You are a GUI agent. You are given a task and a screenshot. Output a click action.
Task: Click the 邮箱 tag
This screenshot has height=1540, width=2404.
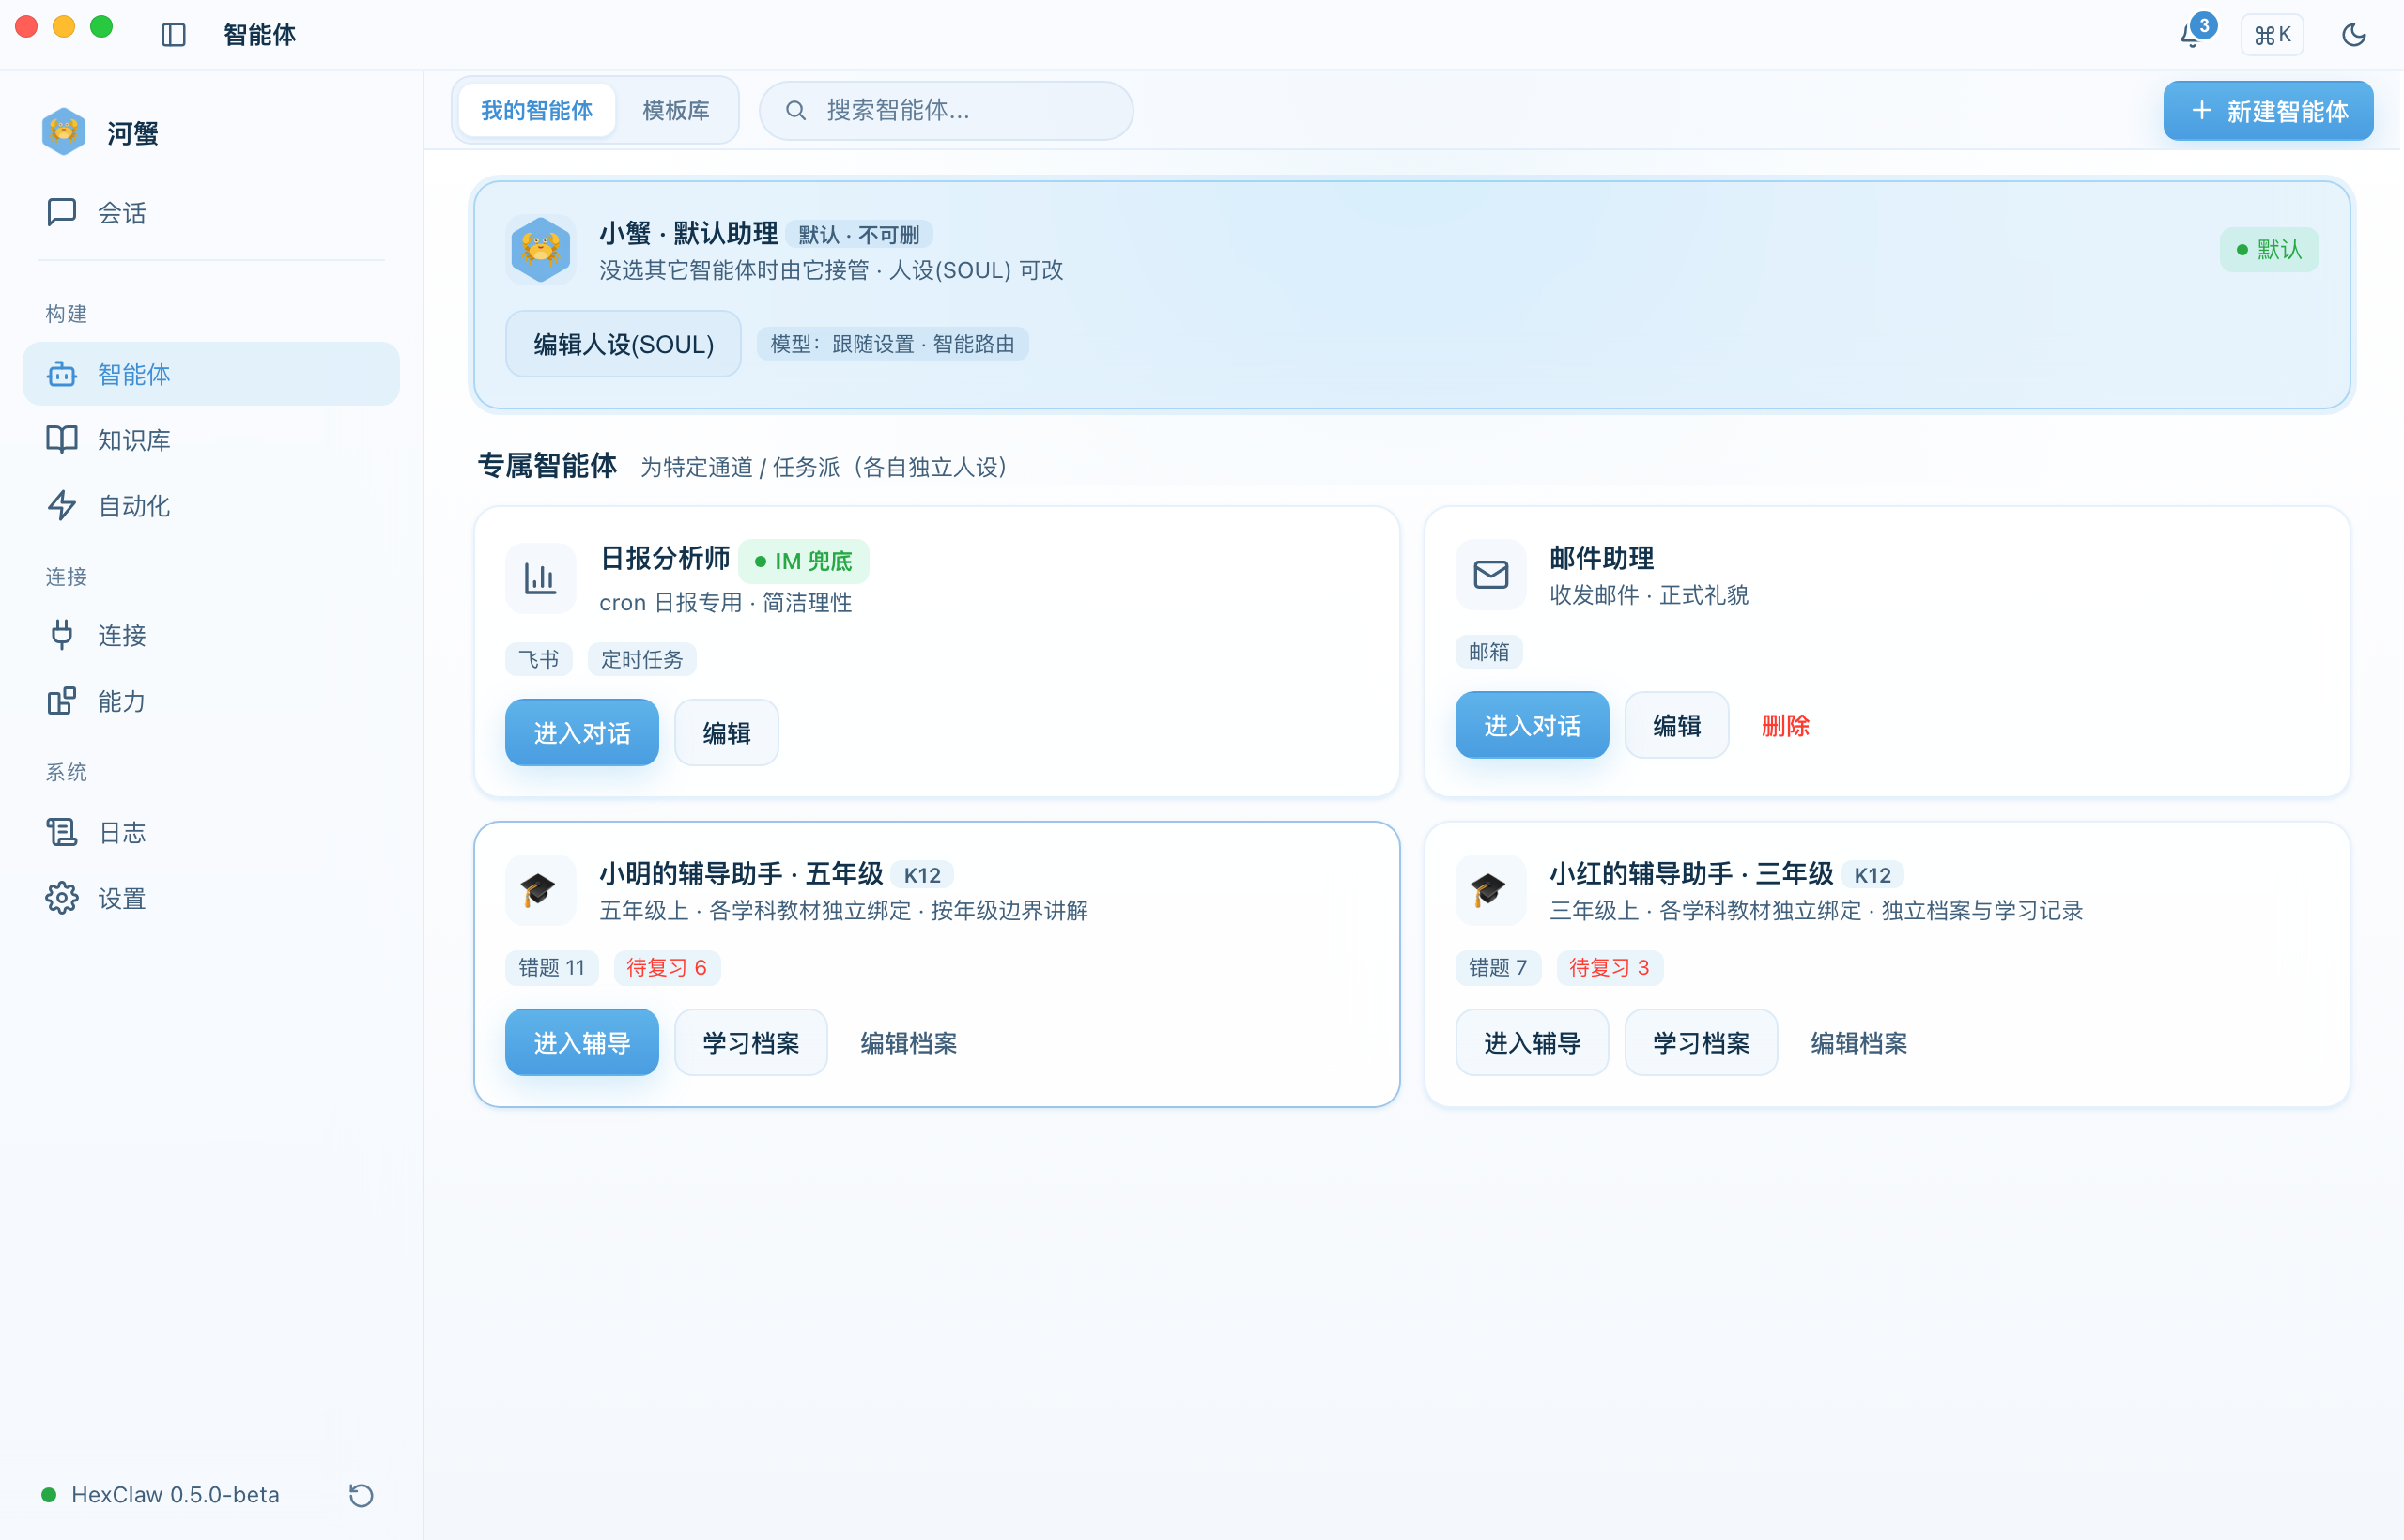pyautogui.click(x=1488, y=652)
